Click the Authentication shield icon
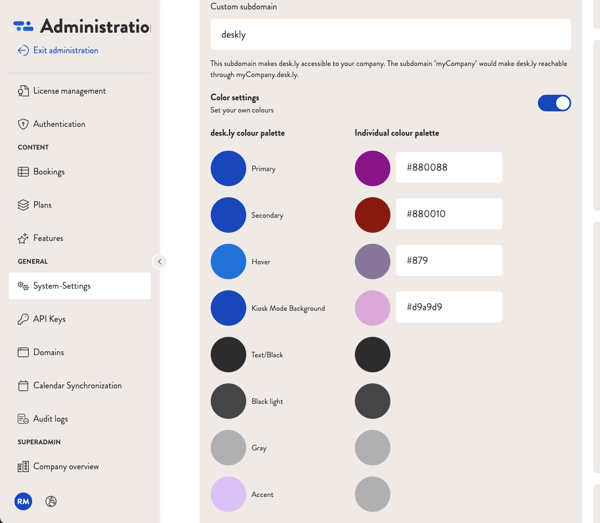The image size is (600, 523). [x=23, y=124]
